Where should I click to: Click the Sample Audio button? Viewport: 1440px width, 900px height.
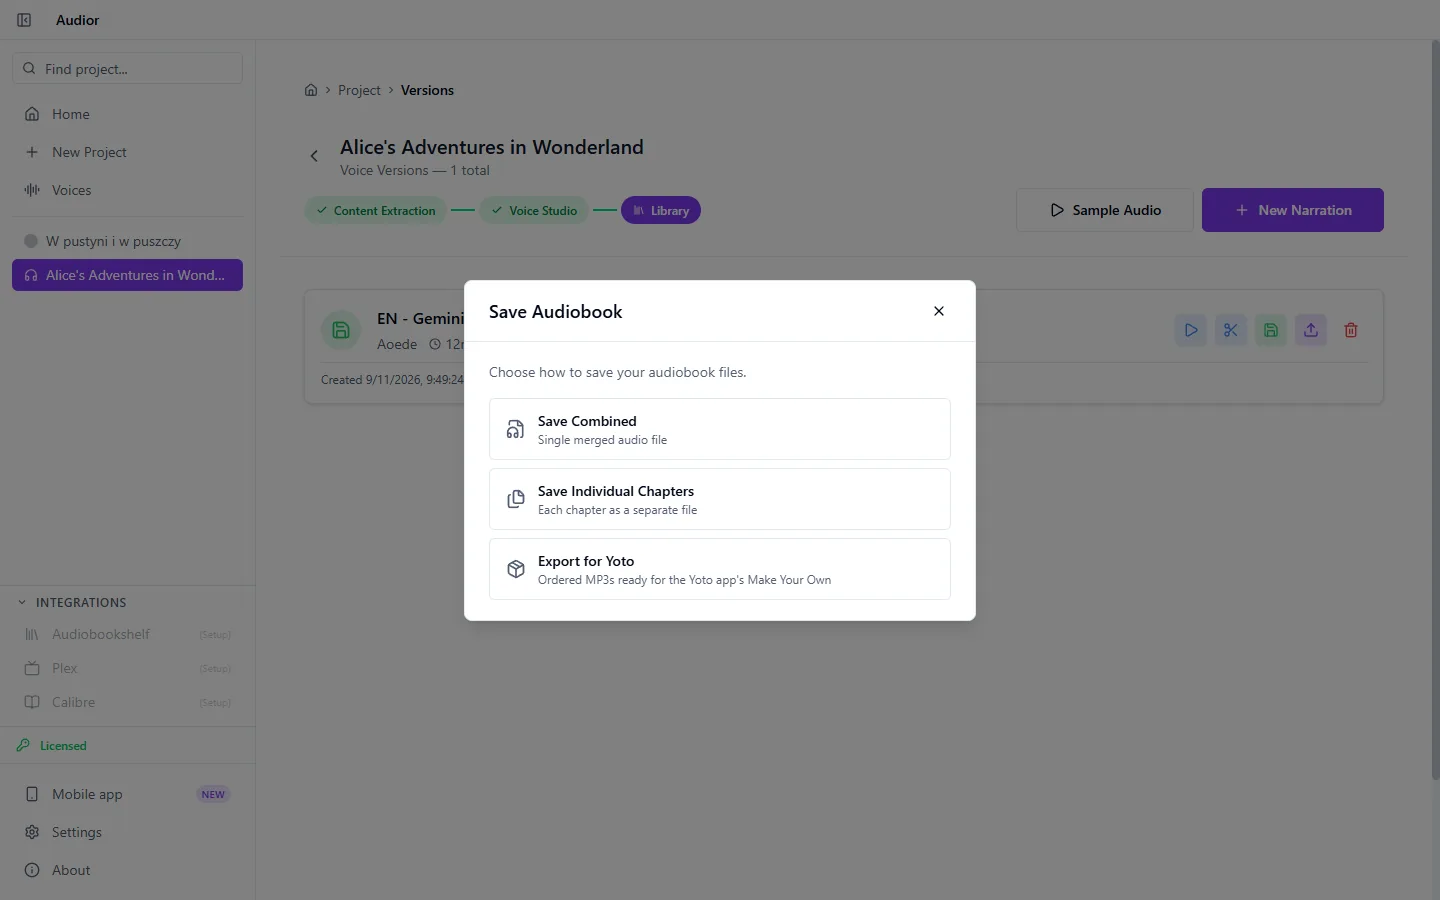(x=1105, y=210)
